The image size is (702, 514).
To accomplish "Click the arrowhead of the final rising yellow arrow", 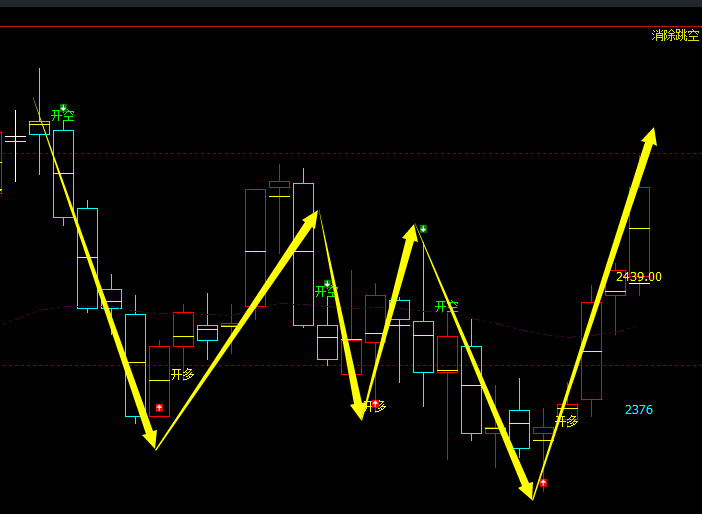I will (x=650, y=138).
